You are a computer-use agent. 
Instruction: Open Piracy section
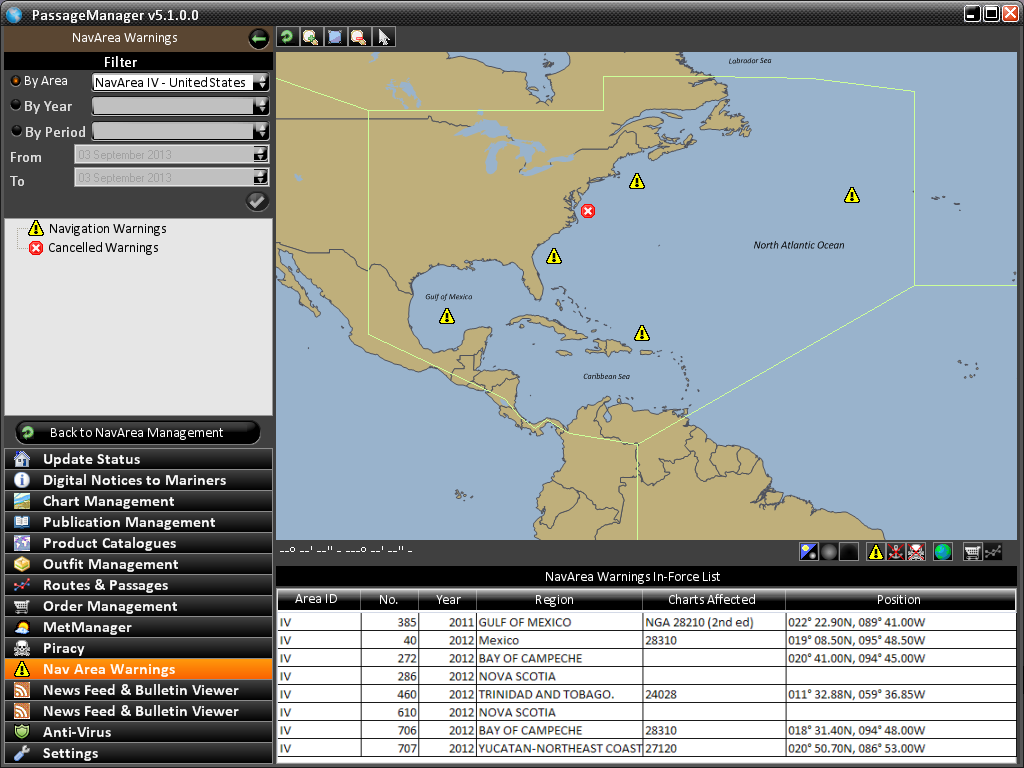tap(138, 648)
